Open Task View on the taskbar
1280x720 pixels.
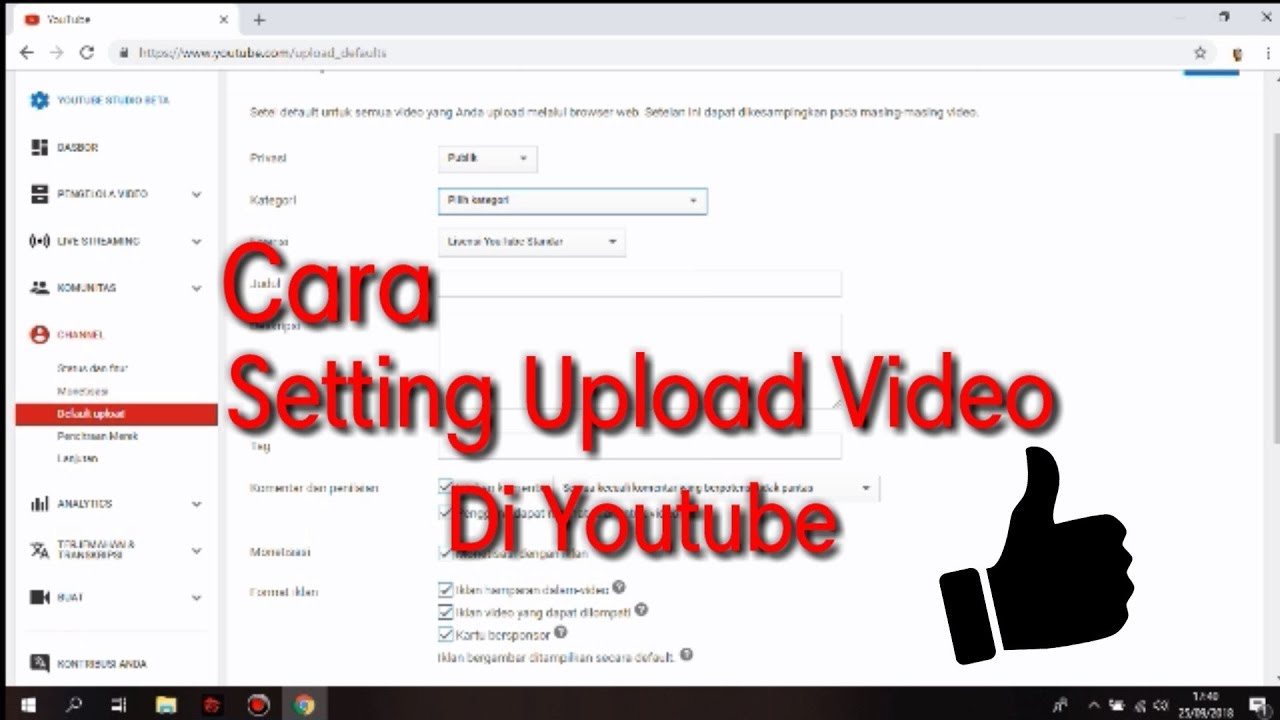(119, 704)
